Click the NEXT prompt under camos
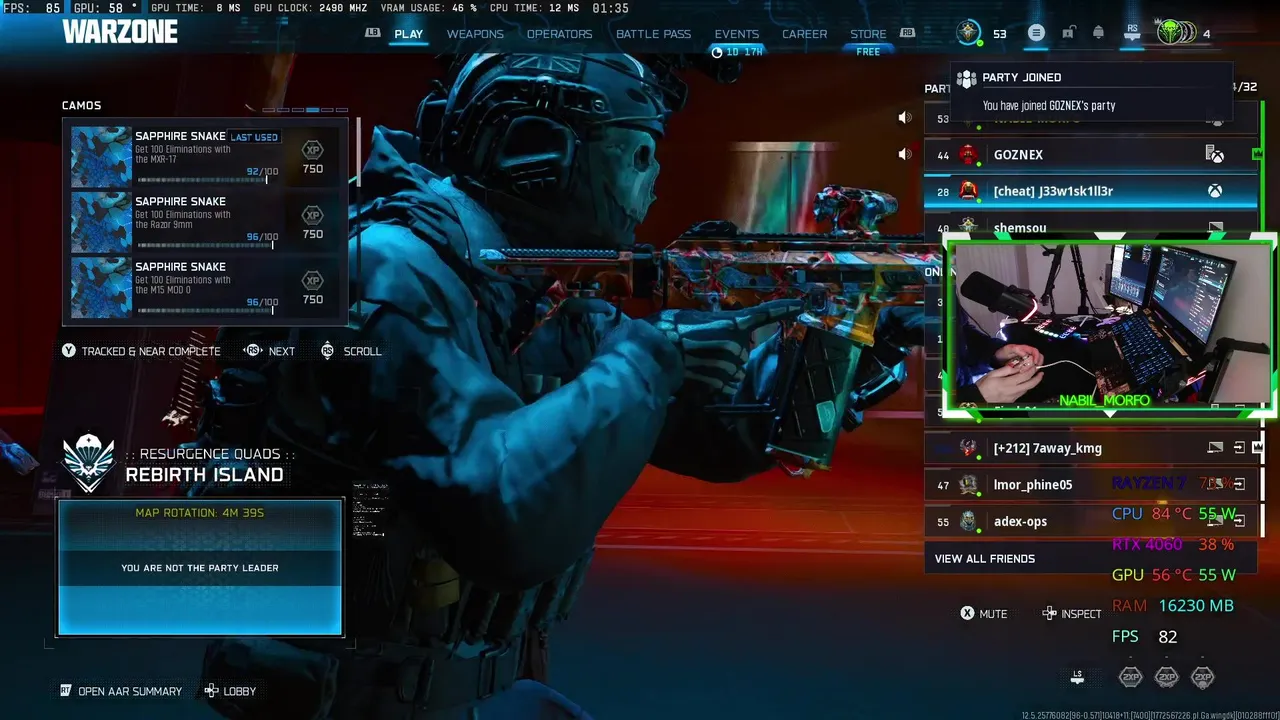This screenshot has height=720, width=1280. pos(270,351)
